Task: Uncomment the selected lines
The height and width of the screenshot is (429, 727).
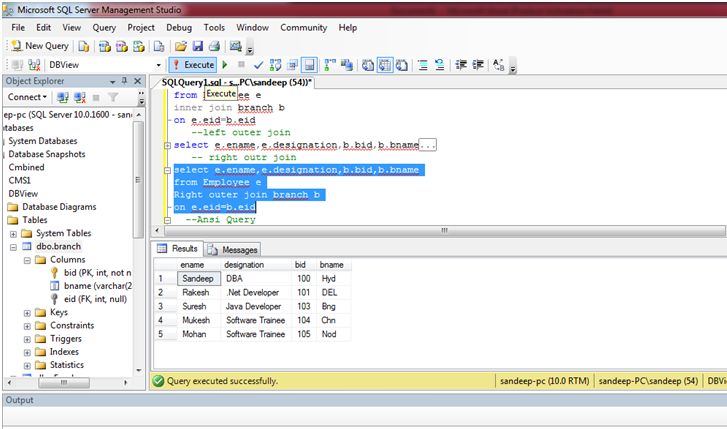Action: click(x=440, y=65)
